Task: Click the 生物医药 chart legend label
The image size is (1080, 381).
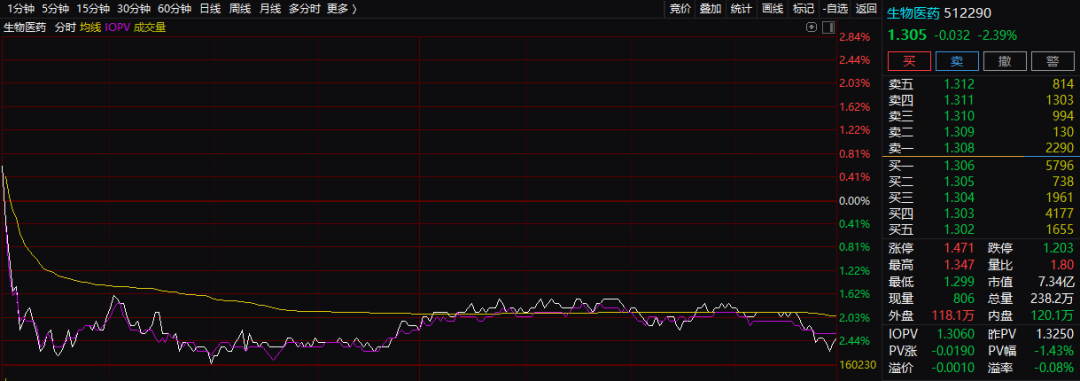Action: point(25,28)
